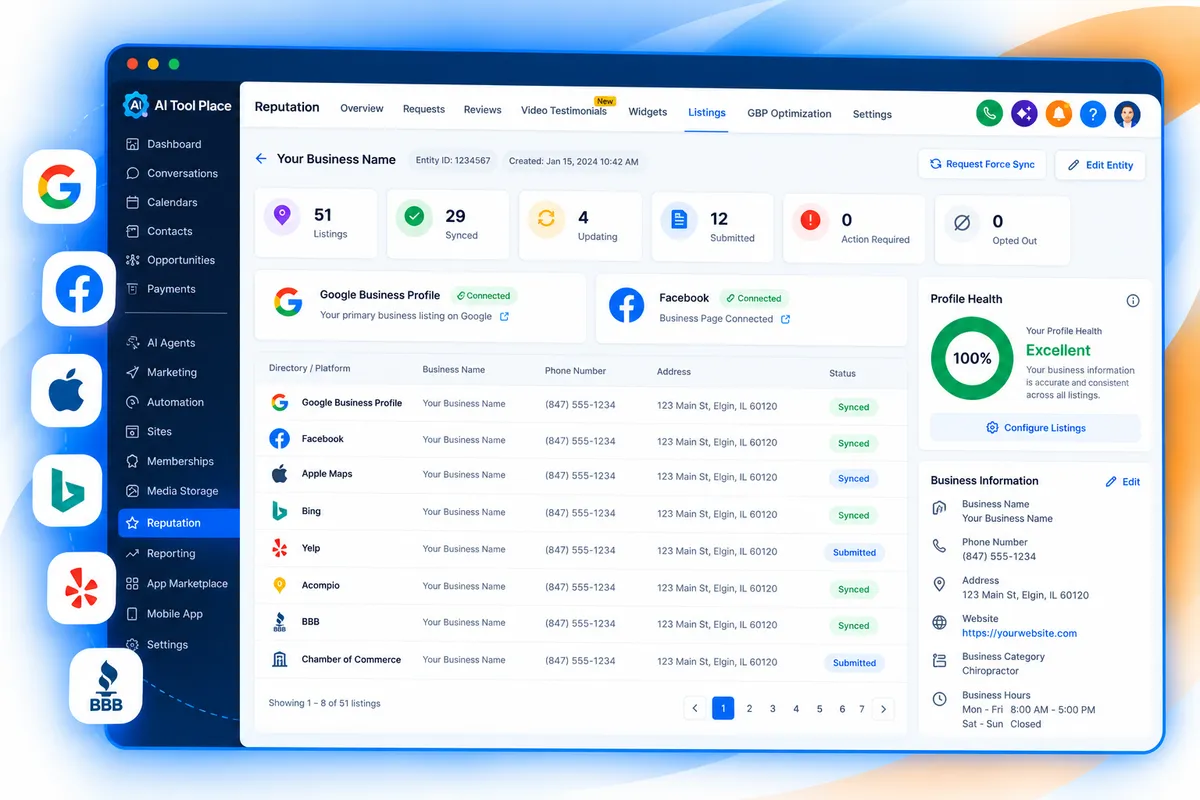Click the Media Storage icon
Viewport: 1200px width, 800px height.
pos(133,491)
